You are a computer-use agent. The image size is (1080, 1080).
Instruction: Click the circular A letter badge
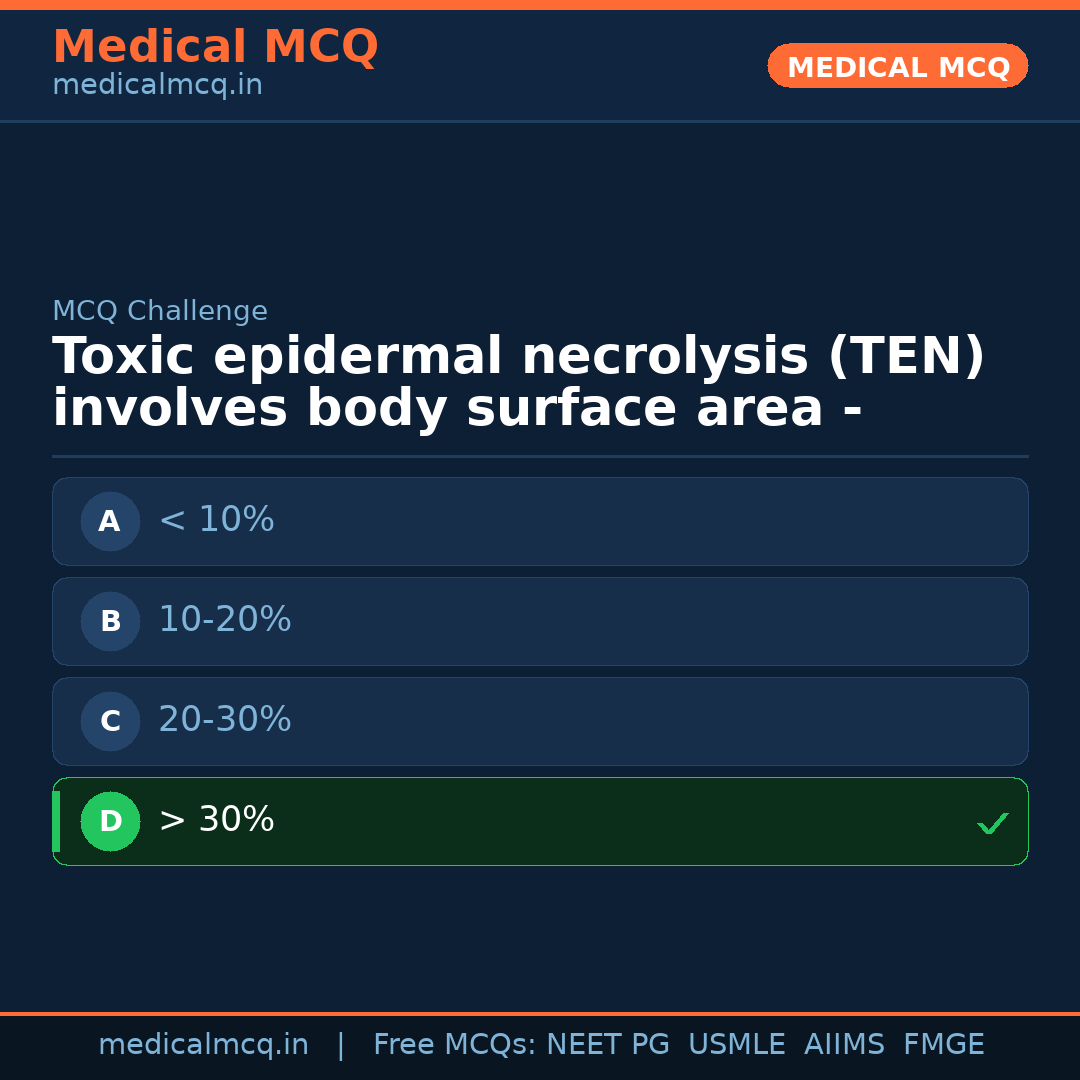pyautogui.click(x=110, y=521)
